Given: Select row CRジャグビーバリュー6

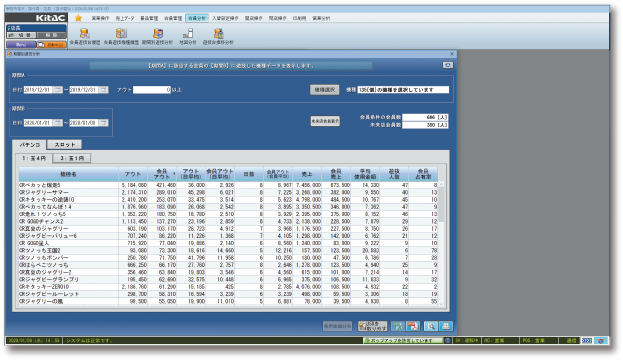Looking at the screenshot, I should coord(228,236).
